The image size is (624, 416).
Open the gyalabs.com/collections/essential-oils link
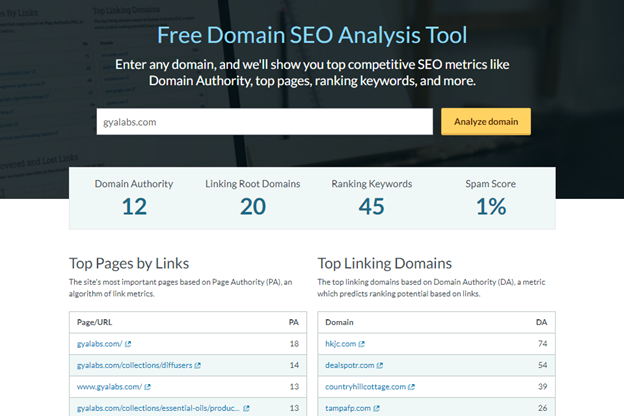point(158,408)
